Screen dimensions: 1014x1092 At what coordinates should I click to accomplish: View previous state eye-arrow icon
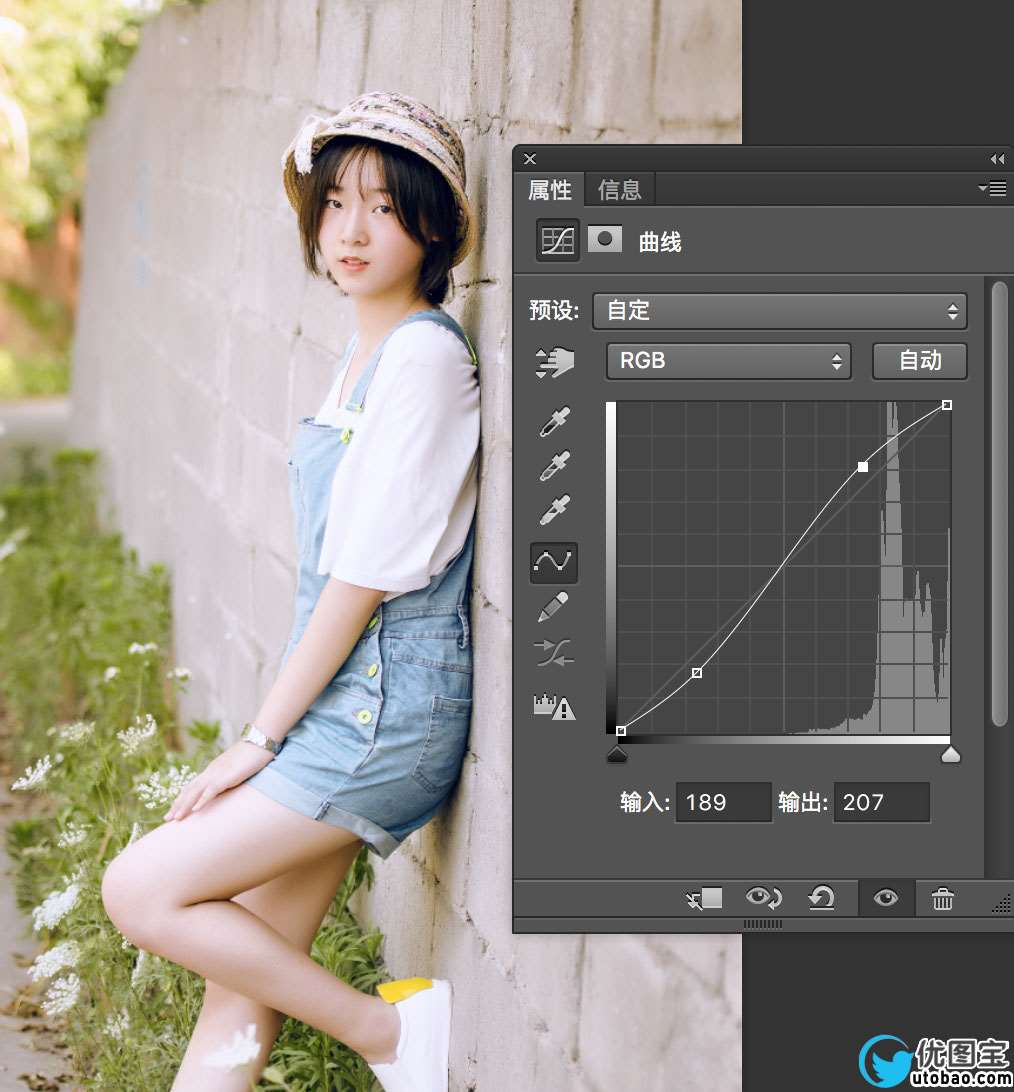pyautogui.click(x=764, y=898)
